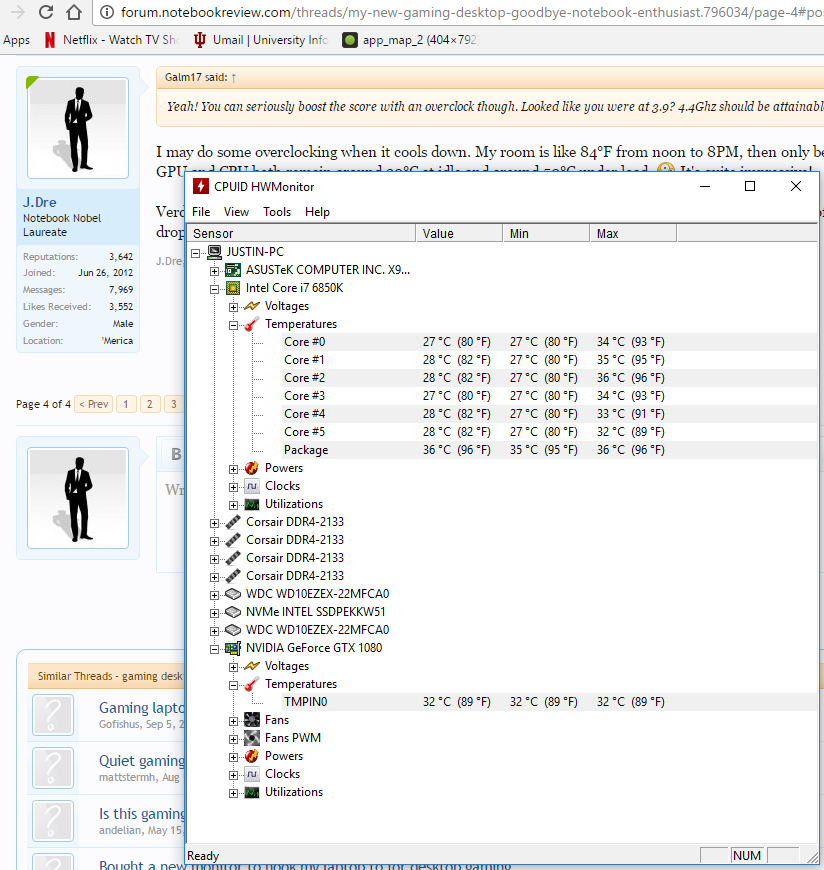Expand the CPU Powers node
This screenshot has height=870, width=824.
tap(234, 469)
